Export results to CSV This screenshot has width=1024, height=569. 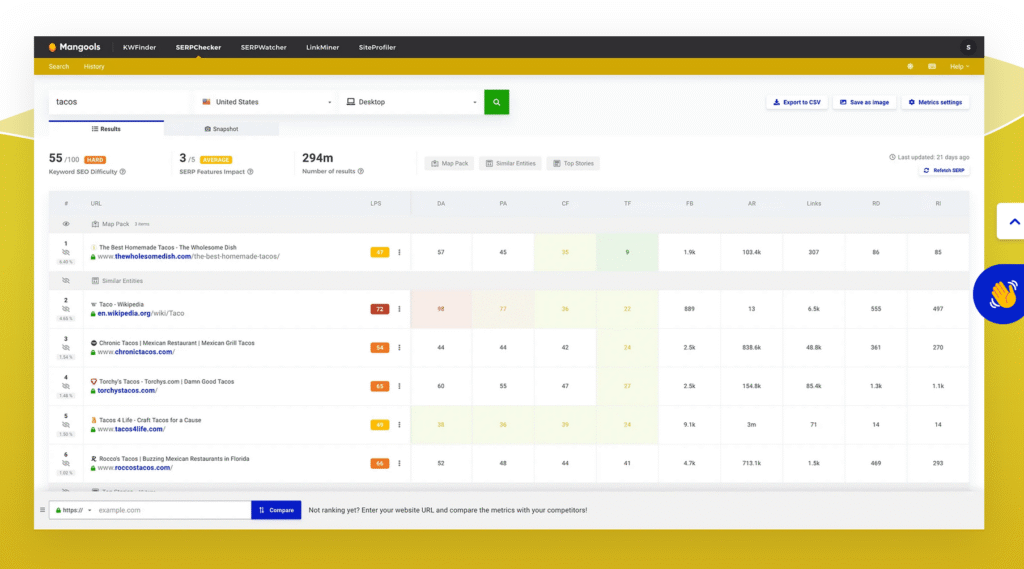point(797,102)
